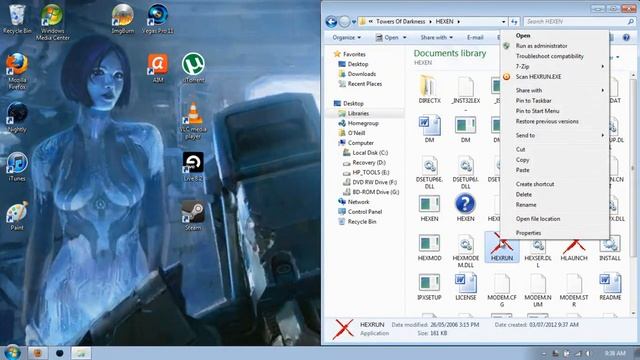
Task: Launch Nightly desktop shortcut
Action: coord(17,118)
